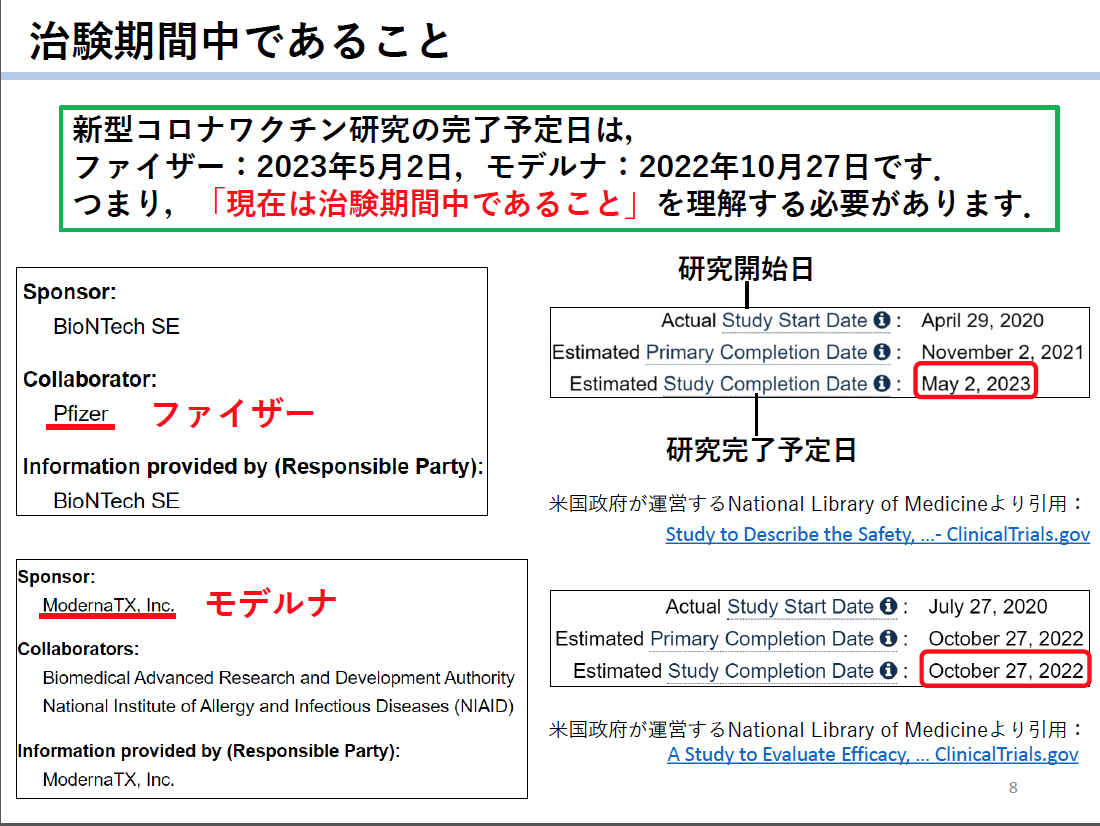Image resolution: width=1100 pixels, height=826 pixels.
Task: Click October 27, 2022 in Primary Completion row
Action: [1006, 639]
